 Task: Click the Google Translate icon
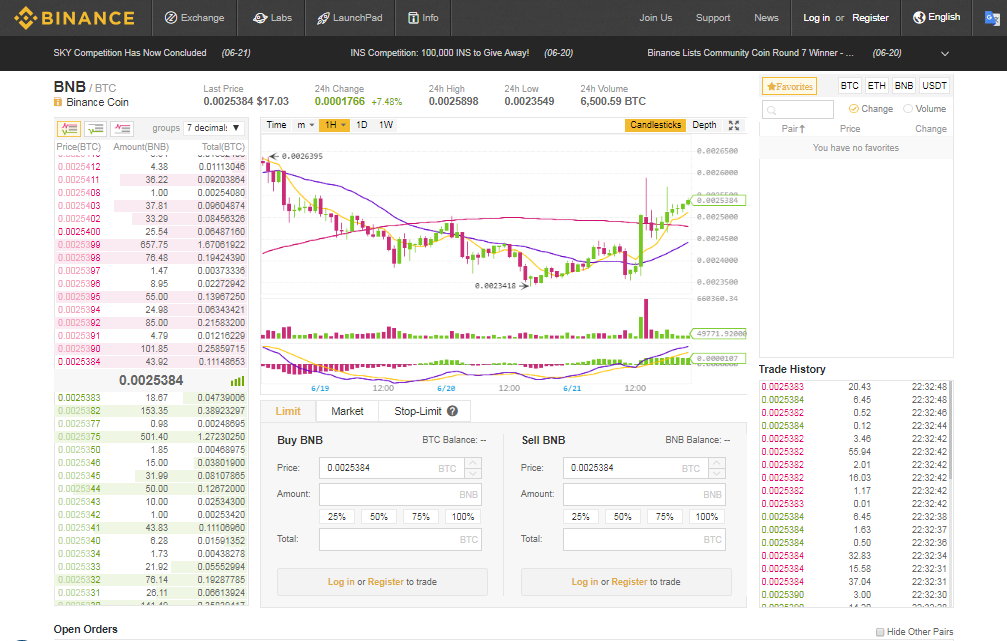click(992, 18)
